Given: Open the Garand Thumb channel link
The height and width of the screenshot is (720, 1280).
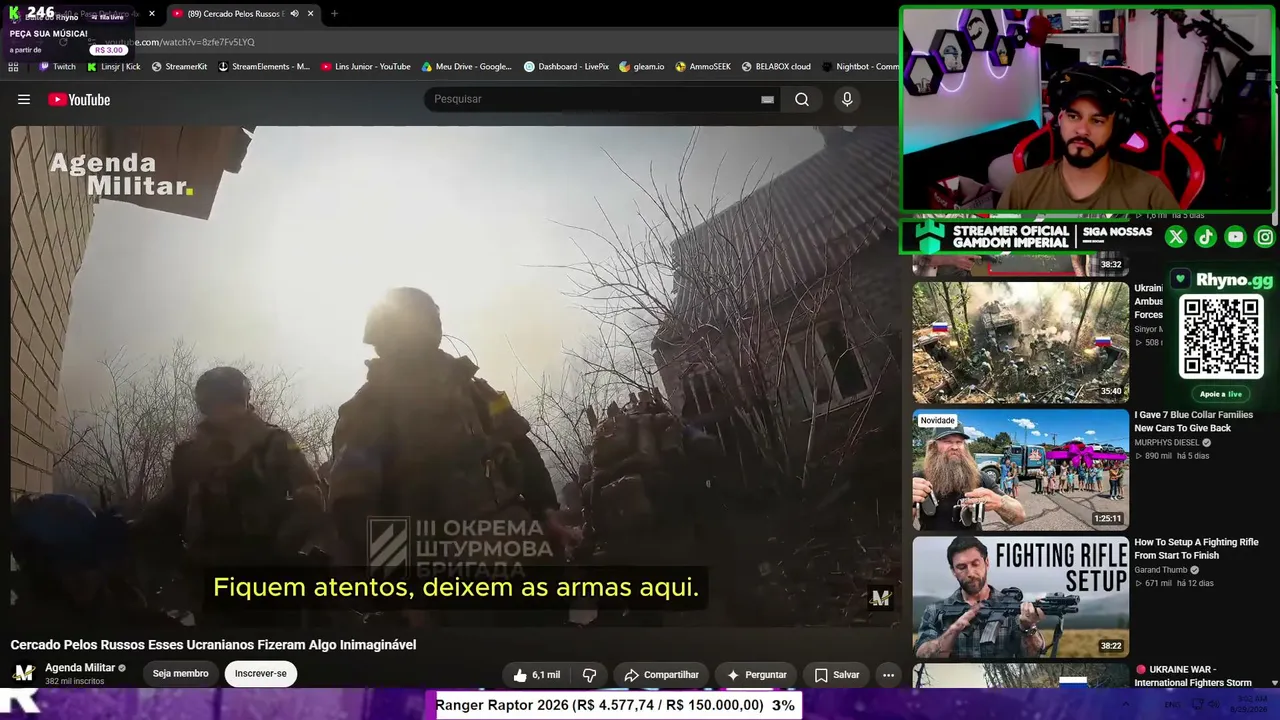Looking at the screenshot, I should pyautogui.click(x=1161, y=570).
